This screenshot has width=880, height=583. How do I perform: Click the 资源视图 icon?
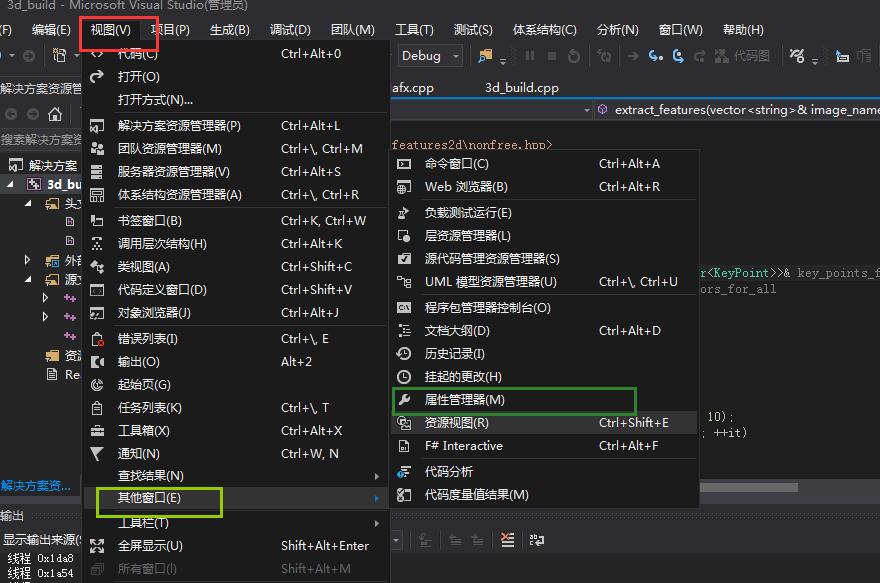[404, 423]
